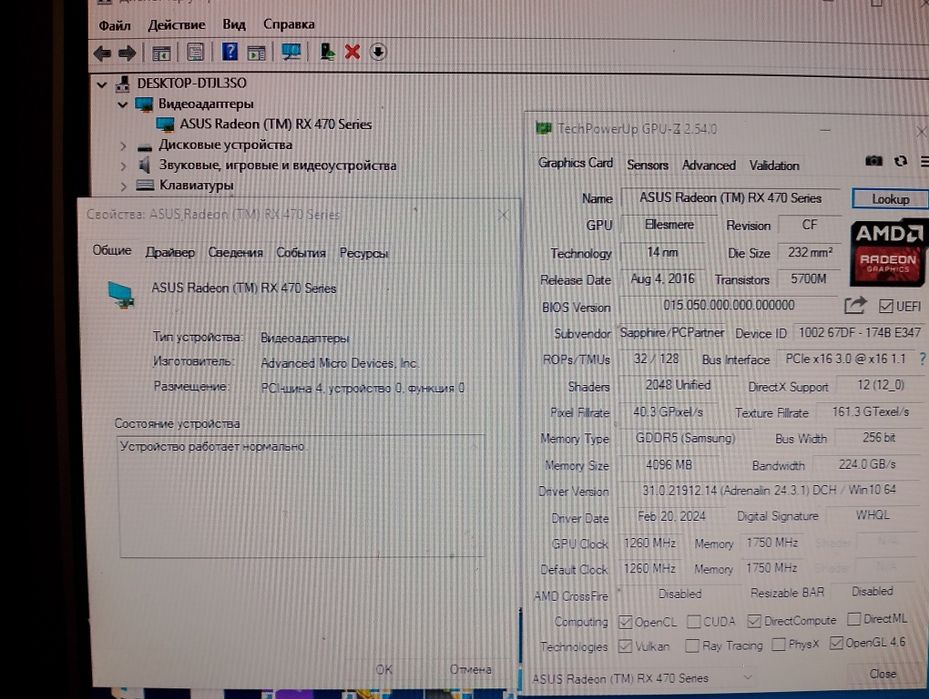Click the Subvendor Sapphire/PCPartner value

coord(672,333)
